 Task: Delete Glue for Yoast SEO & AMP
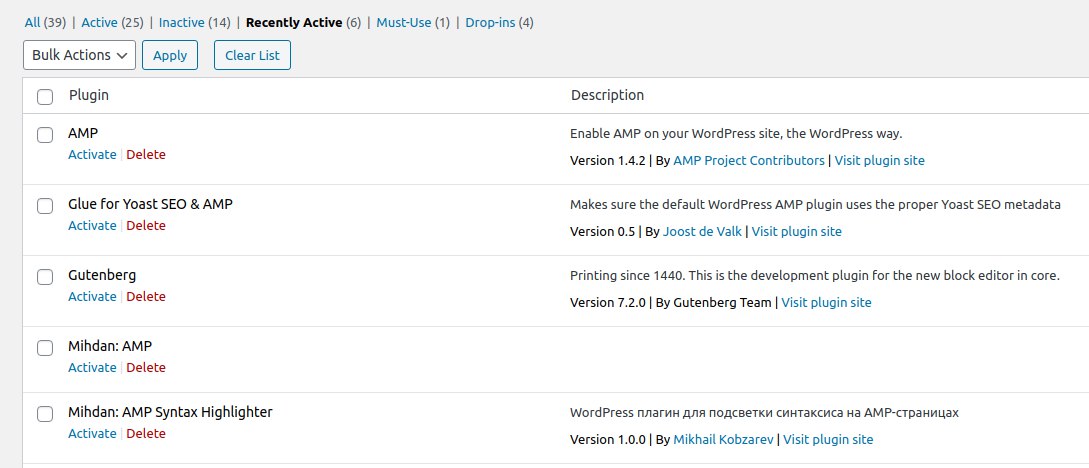[146, 226]
